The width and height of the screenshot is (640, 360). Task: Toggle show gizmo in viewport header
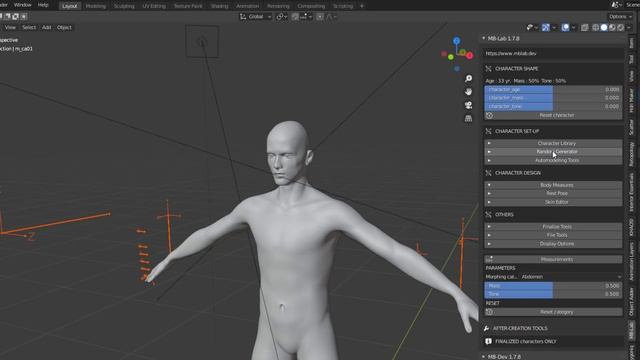pyautogui.click(x=546, y=27)
